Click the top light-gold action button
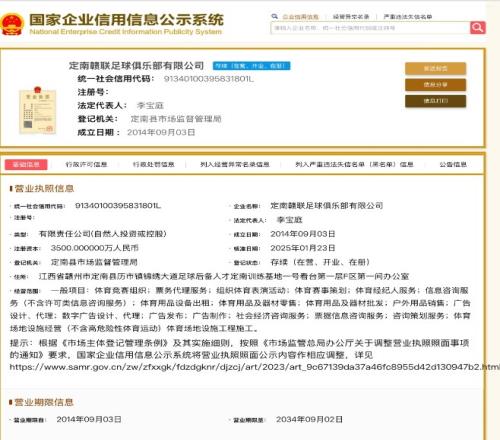500x440 pixels. point(435,68)
